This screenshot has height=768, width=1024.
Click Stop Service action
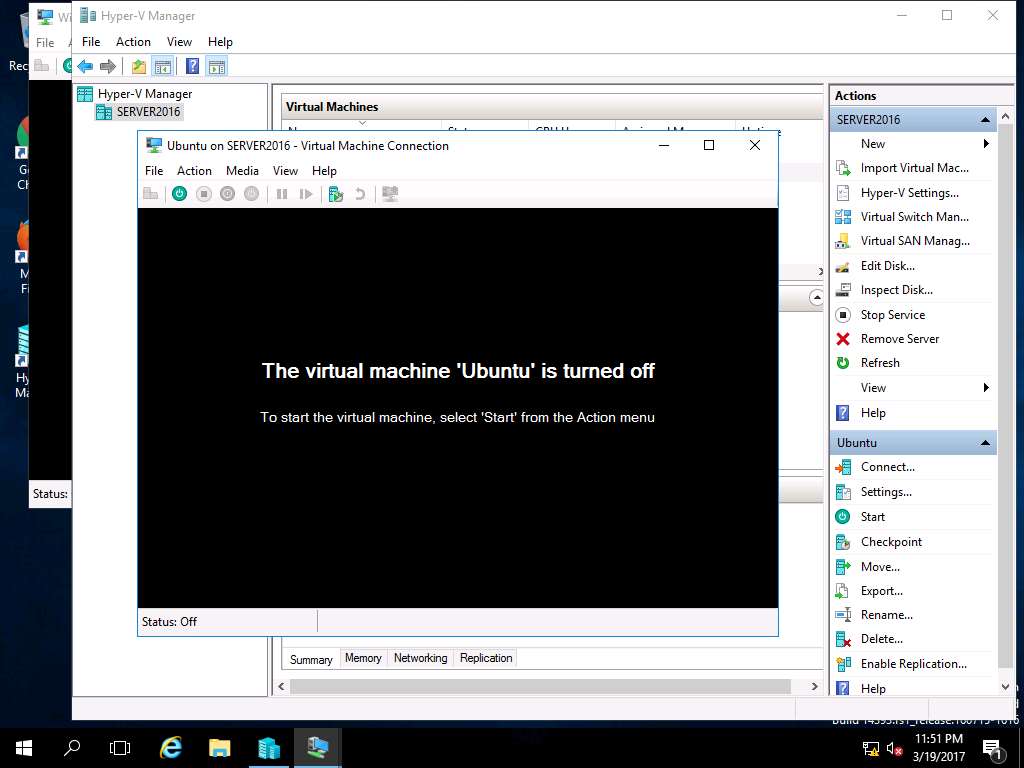pos(892,315)
